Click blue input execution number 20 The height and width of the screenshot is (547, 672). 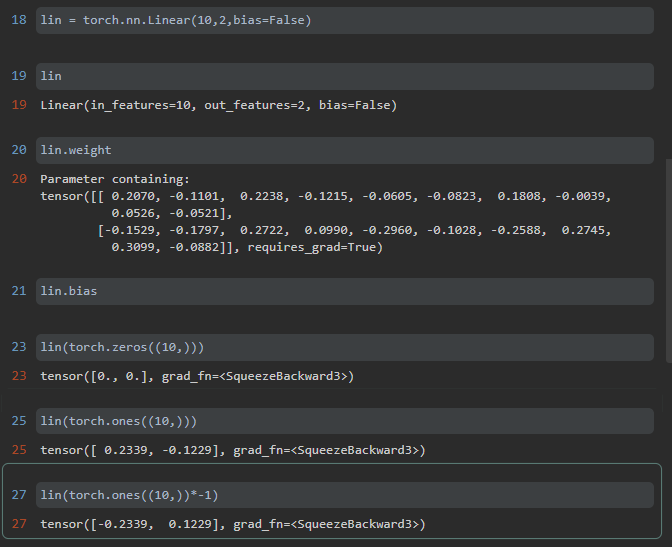coord(19,150)
